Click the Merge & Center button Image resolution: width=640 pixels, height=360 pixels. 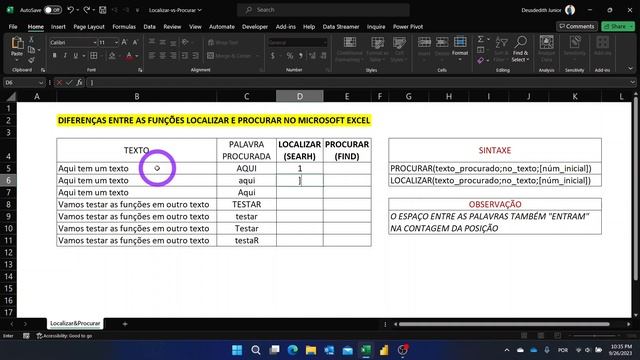point(230,56)
